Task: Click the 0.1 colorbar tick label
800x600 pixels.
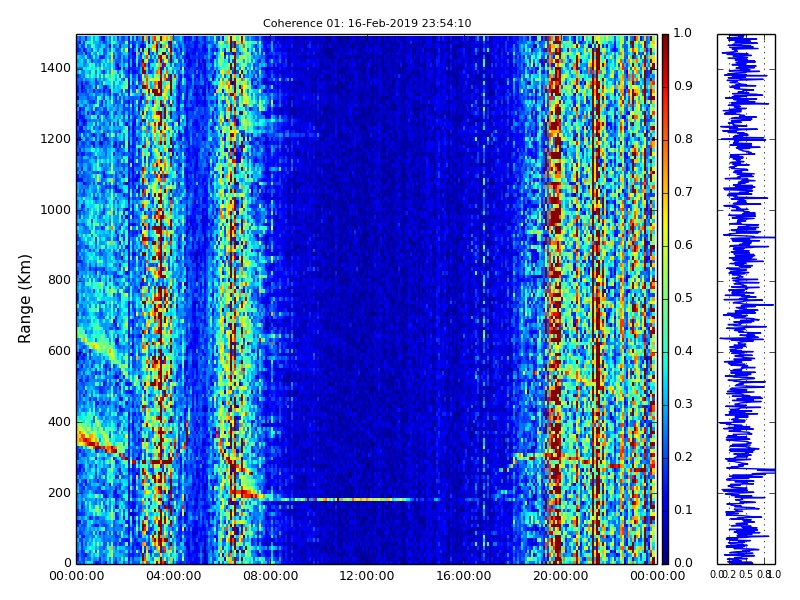Action: pyautogui.click(x=683, y=510)
